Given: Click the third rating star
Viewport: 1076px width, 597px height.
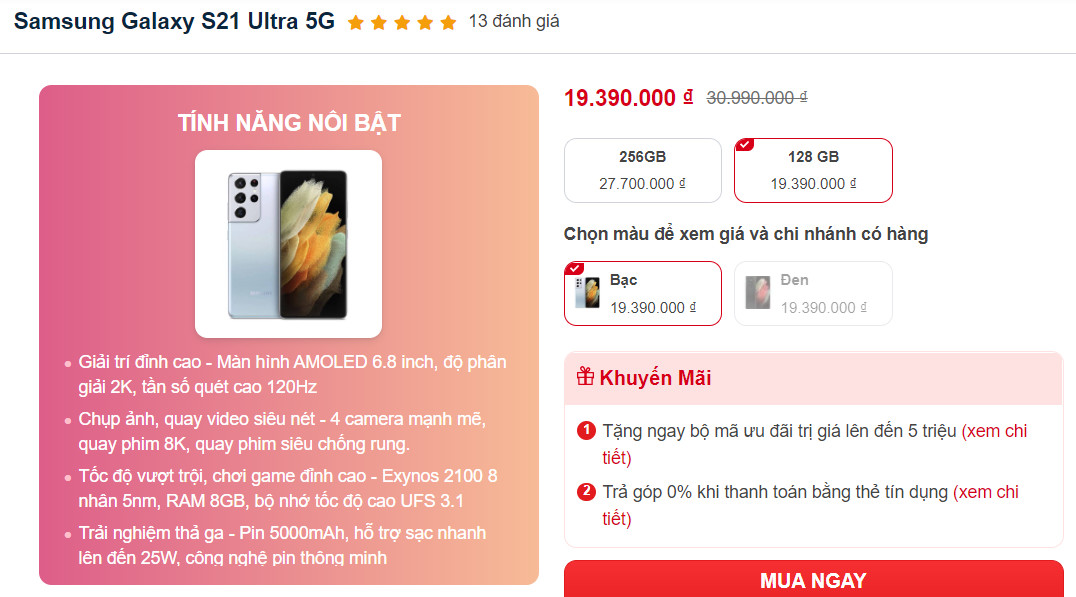Looking at the screenshot, I should [402, 23].
